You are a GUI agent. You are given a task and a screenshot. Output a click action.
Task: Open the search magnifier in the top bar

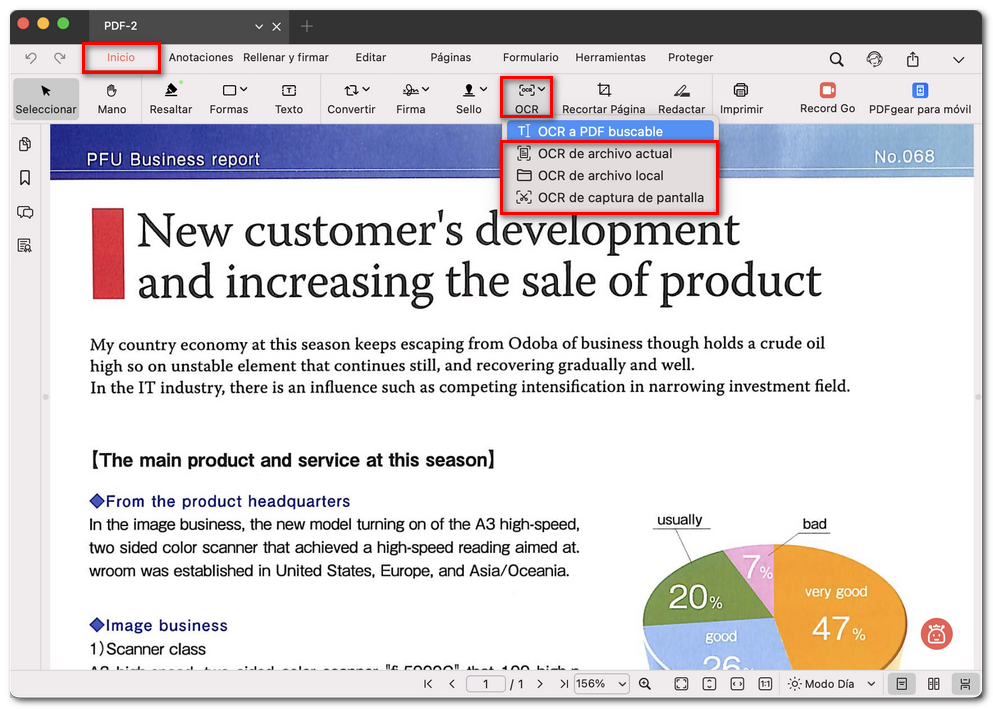[836, 59]
